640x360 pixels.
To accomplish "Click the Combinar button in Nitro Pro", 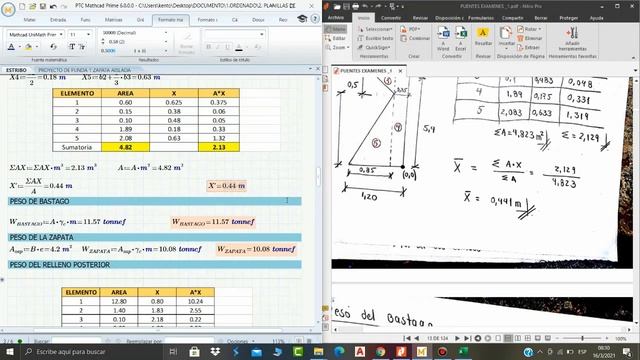I will tap(416, 38).
